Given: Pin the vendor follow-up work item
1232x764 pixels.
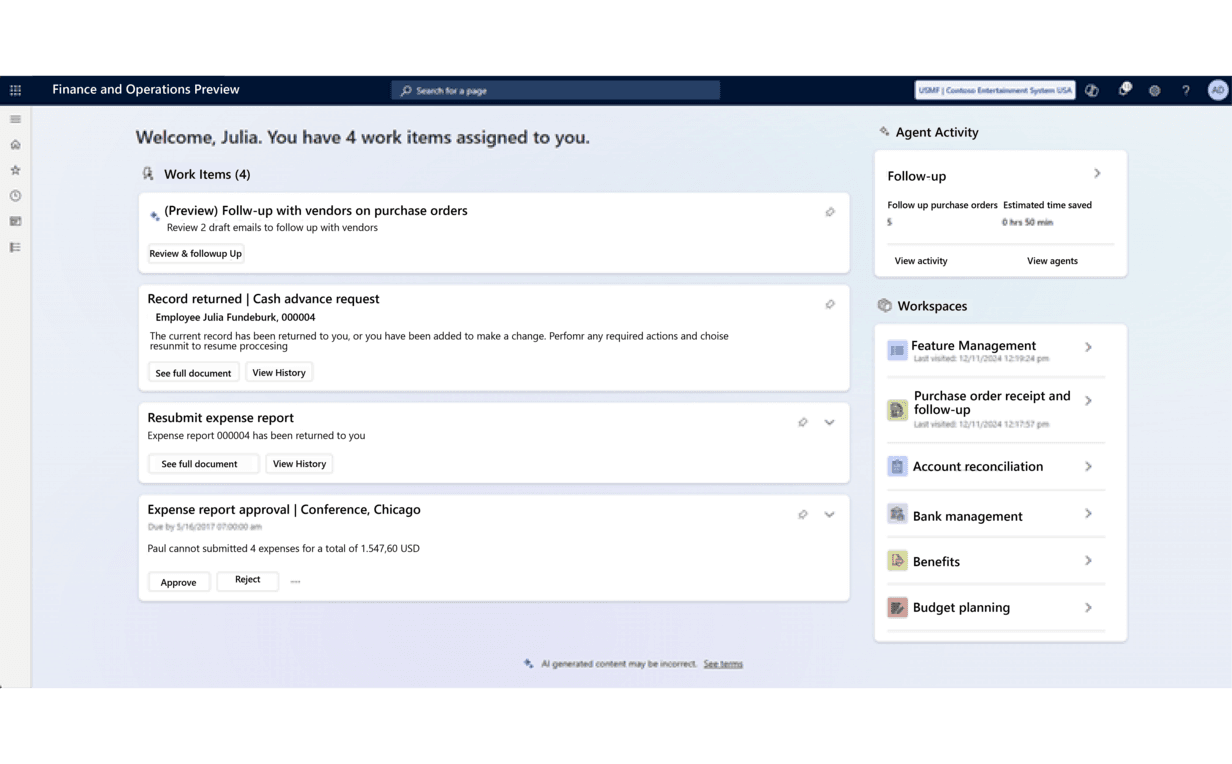Looking at the screenshot, I should (830, 212).
